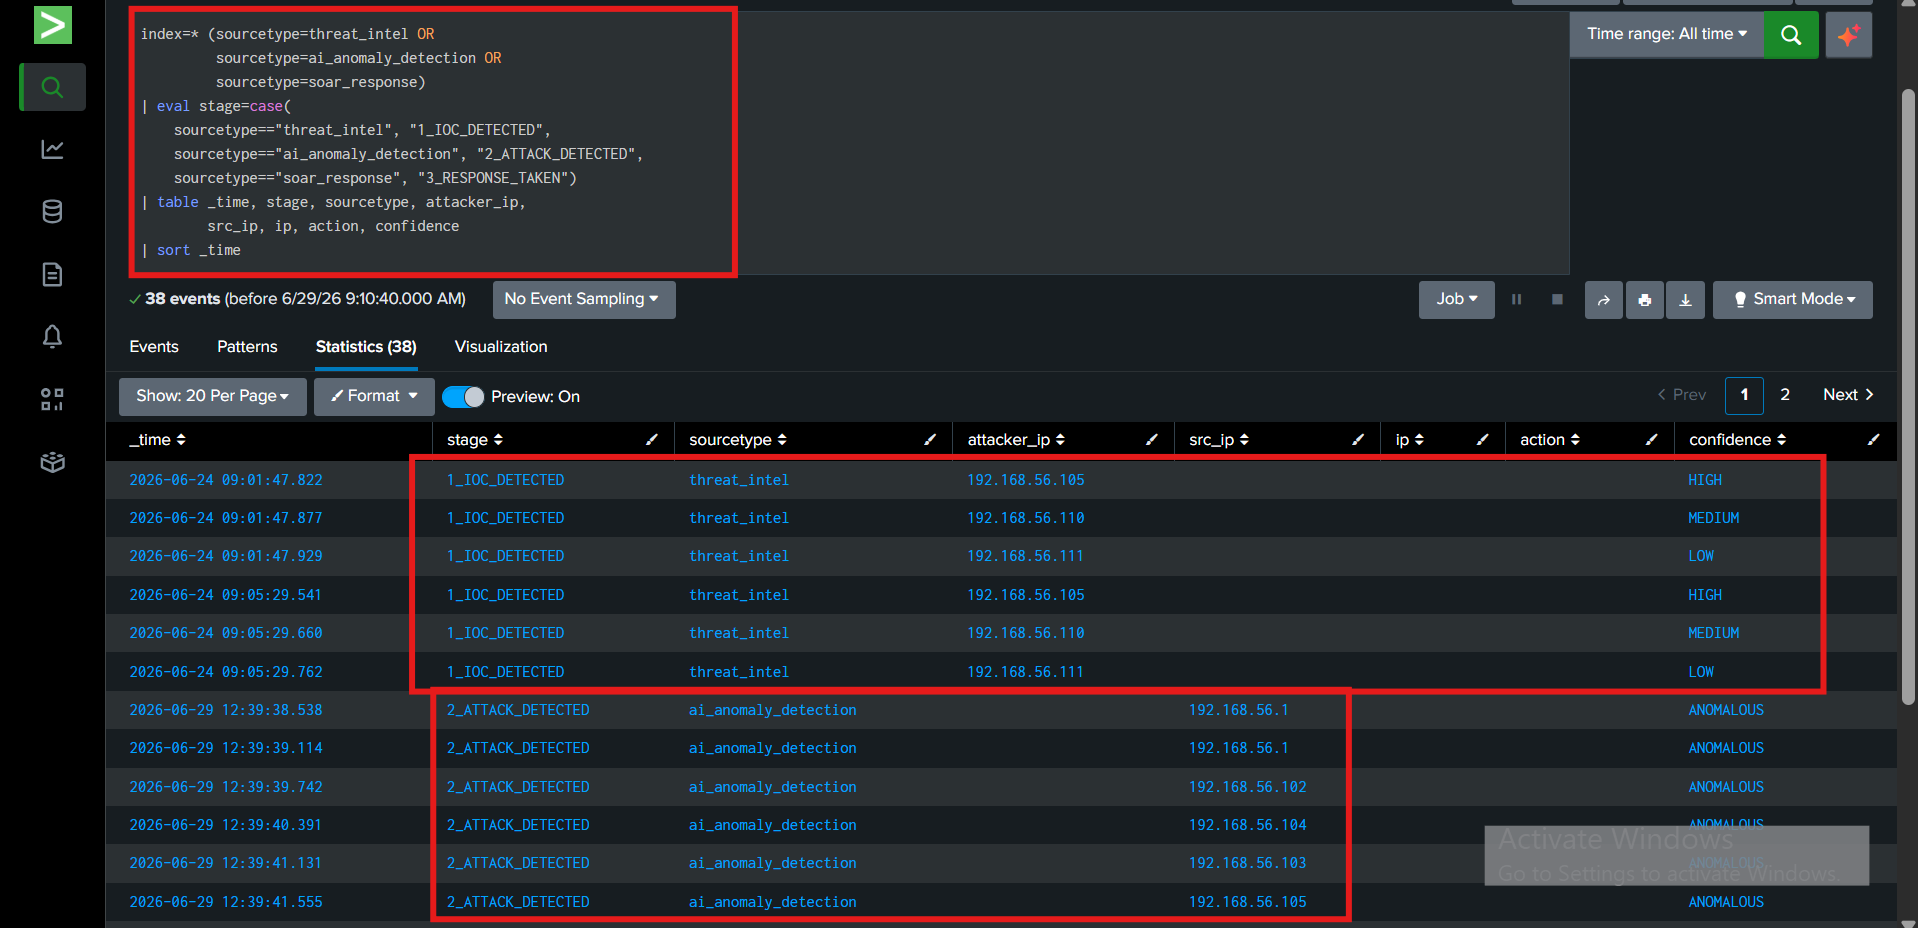
Task: Open the Time range All time dropdown
Action: [1666, 34]
